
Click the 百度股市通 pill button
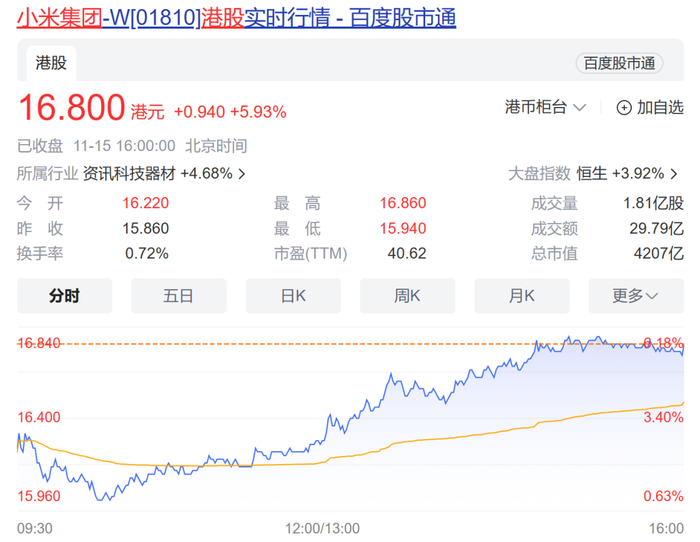coord(619,63)
